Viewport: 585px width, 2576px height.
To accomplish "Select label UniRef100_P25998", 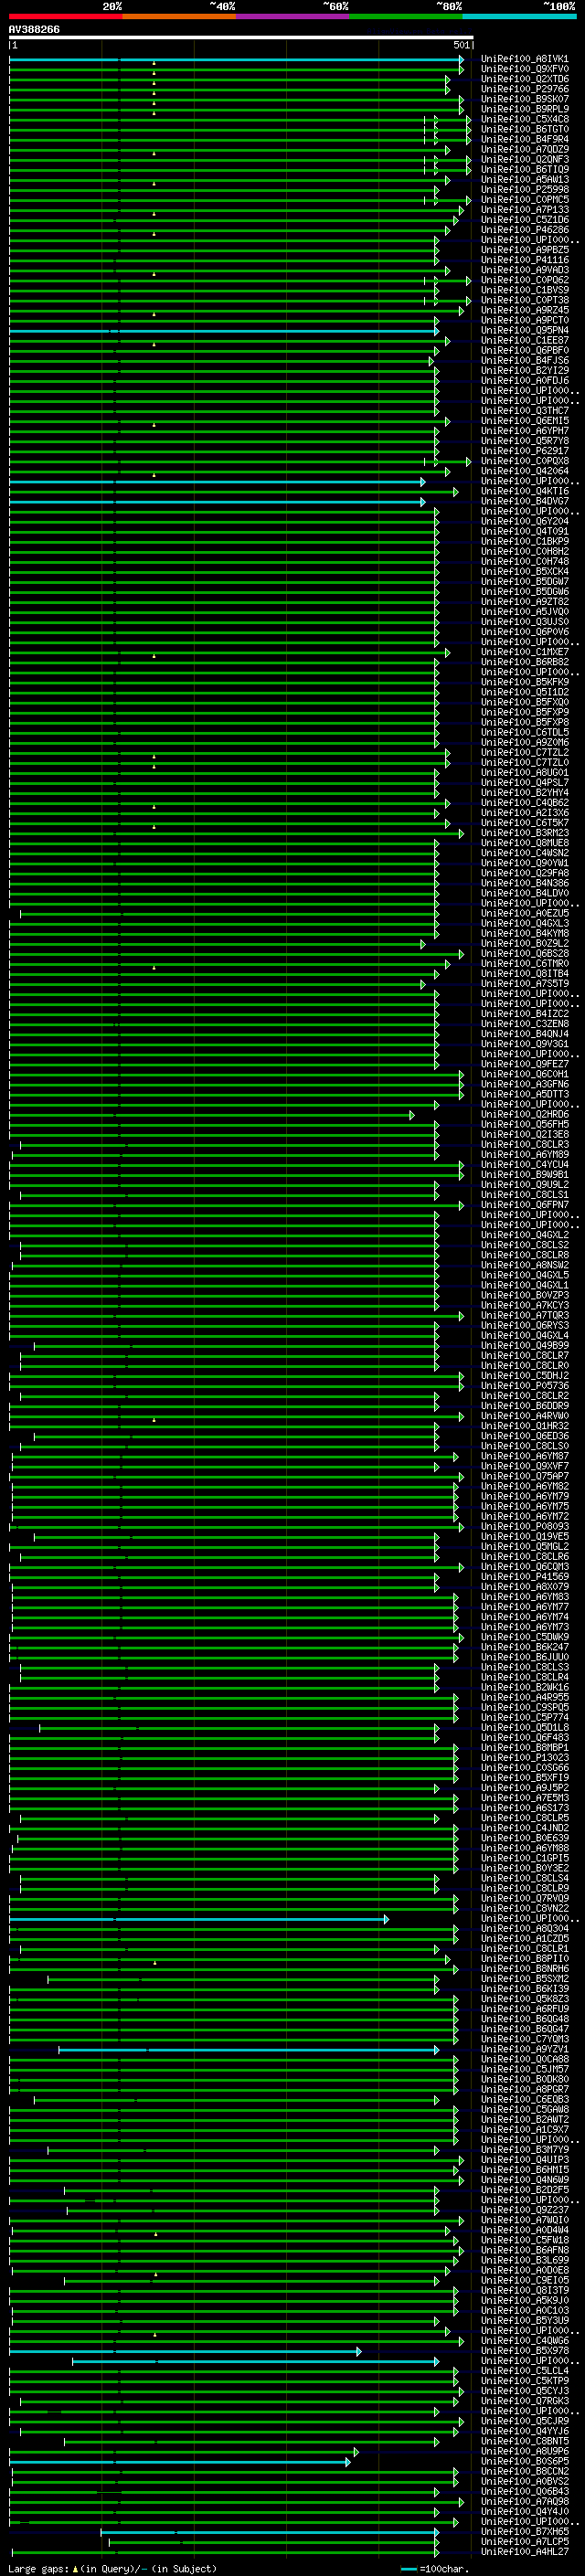I will (x=524, y=190).
